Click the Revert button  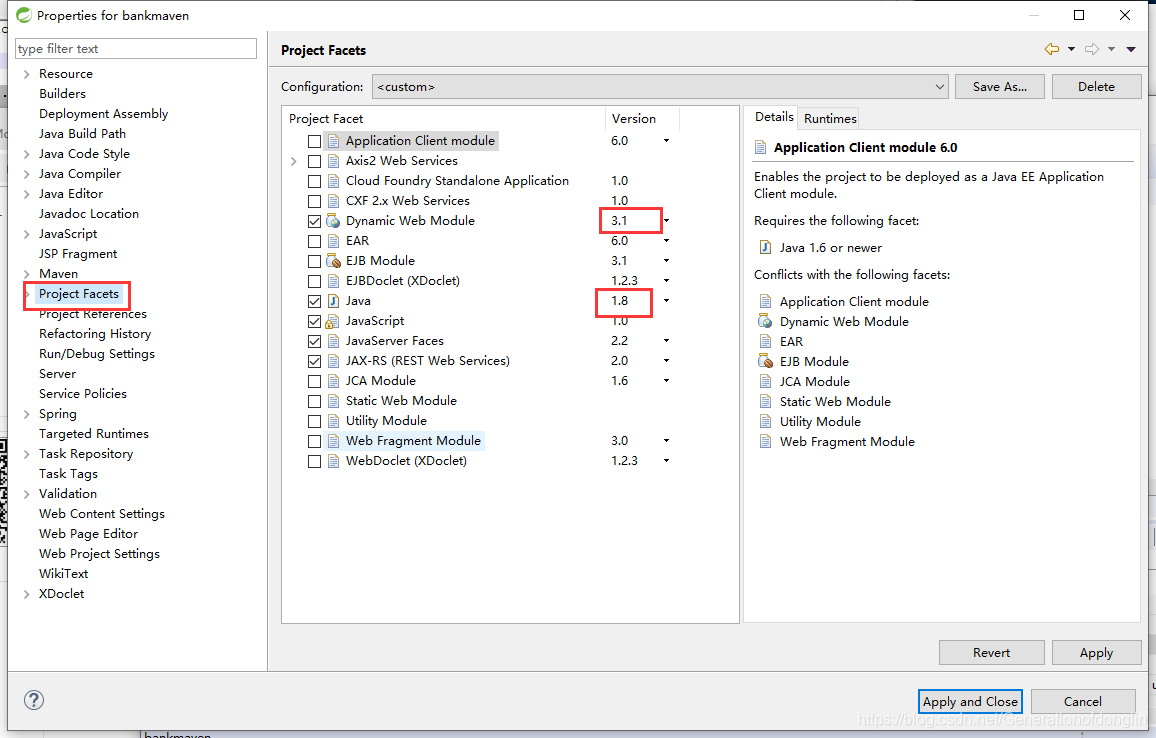coord(992,652)
